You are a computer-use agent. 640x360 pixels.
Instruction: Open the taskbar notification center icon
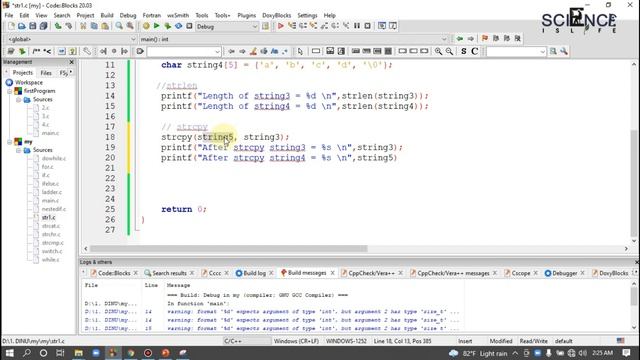[x=626, y=353]
